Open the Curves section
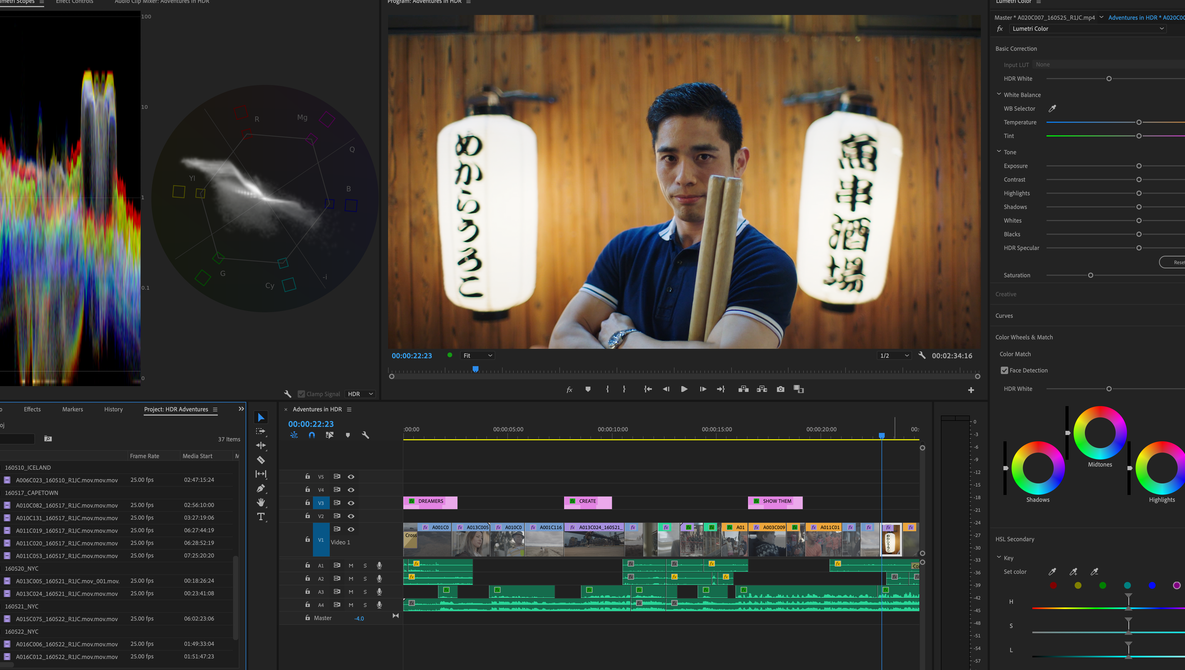Viewport: 1185px width, 670px height. pyautogui.click(x=1004, y=316)
